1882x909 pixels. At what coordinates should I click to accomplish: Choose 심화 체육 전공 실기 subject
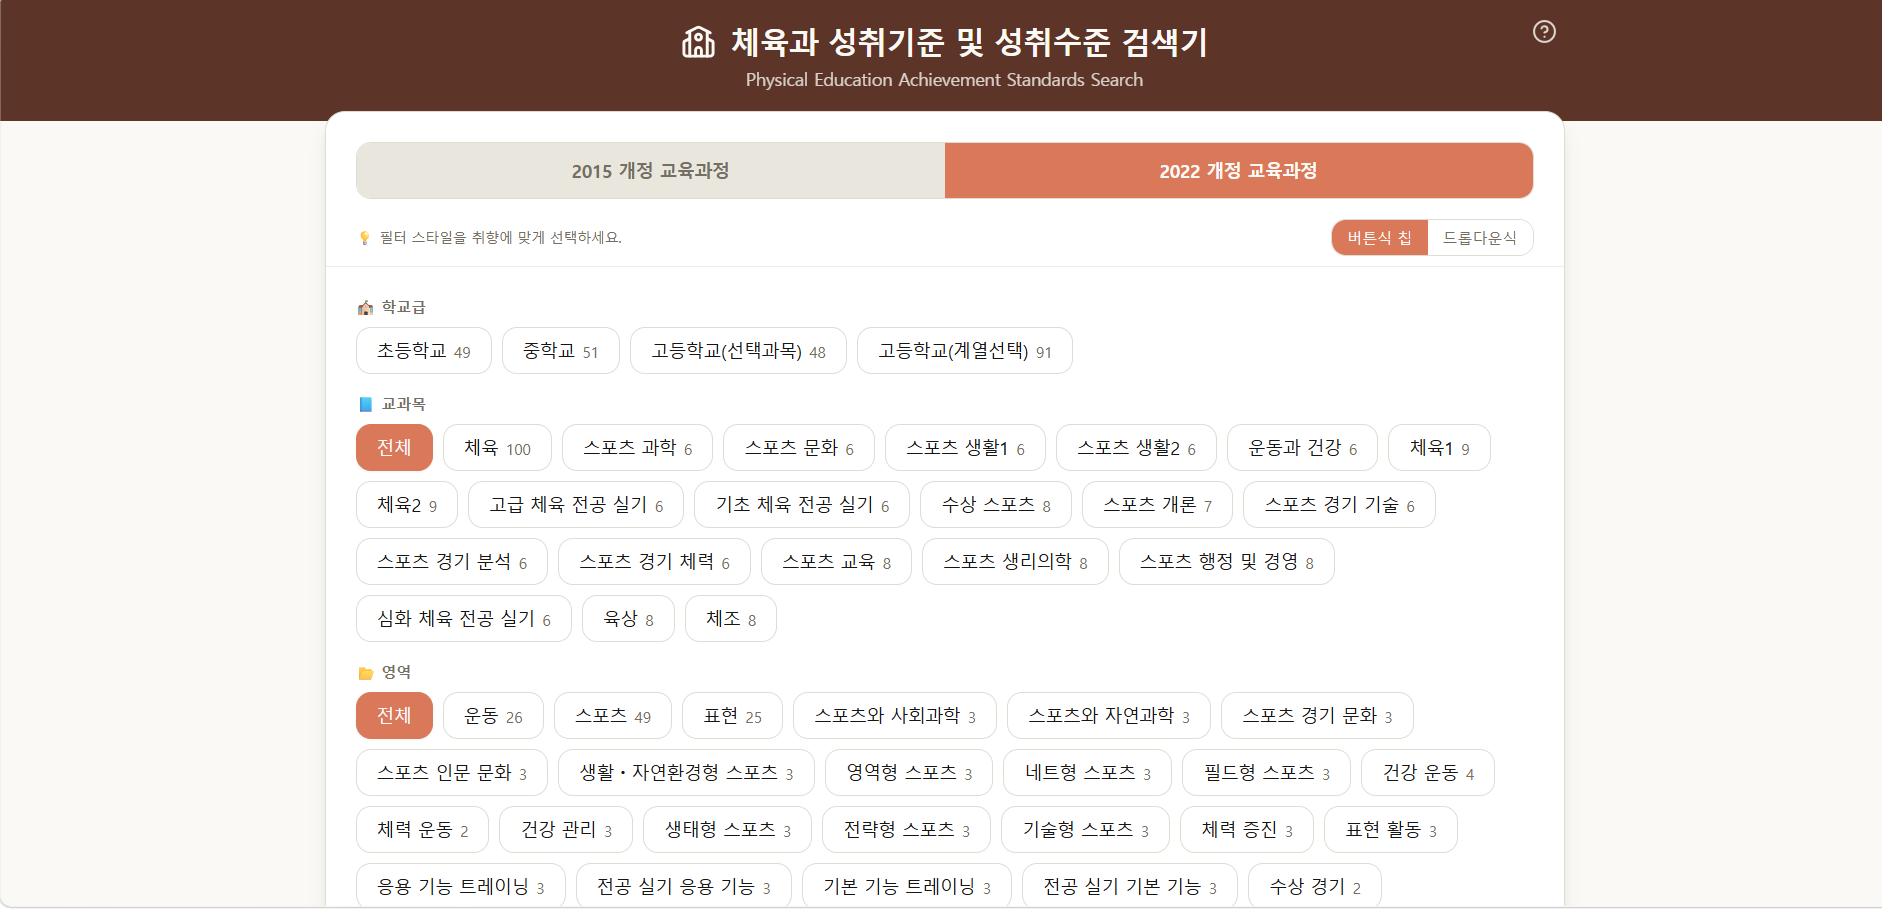click(464, 619)
